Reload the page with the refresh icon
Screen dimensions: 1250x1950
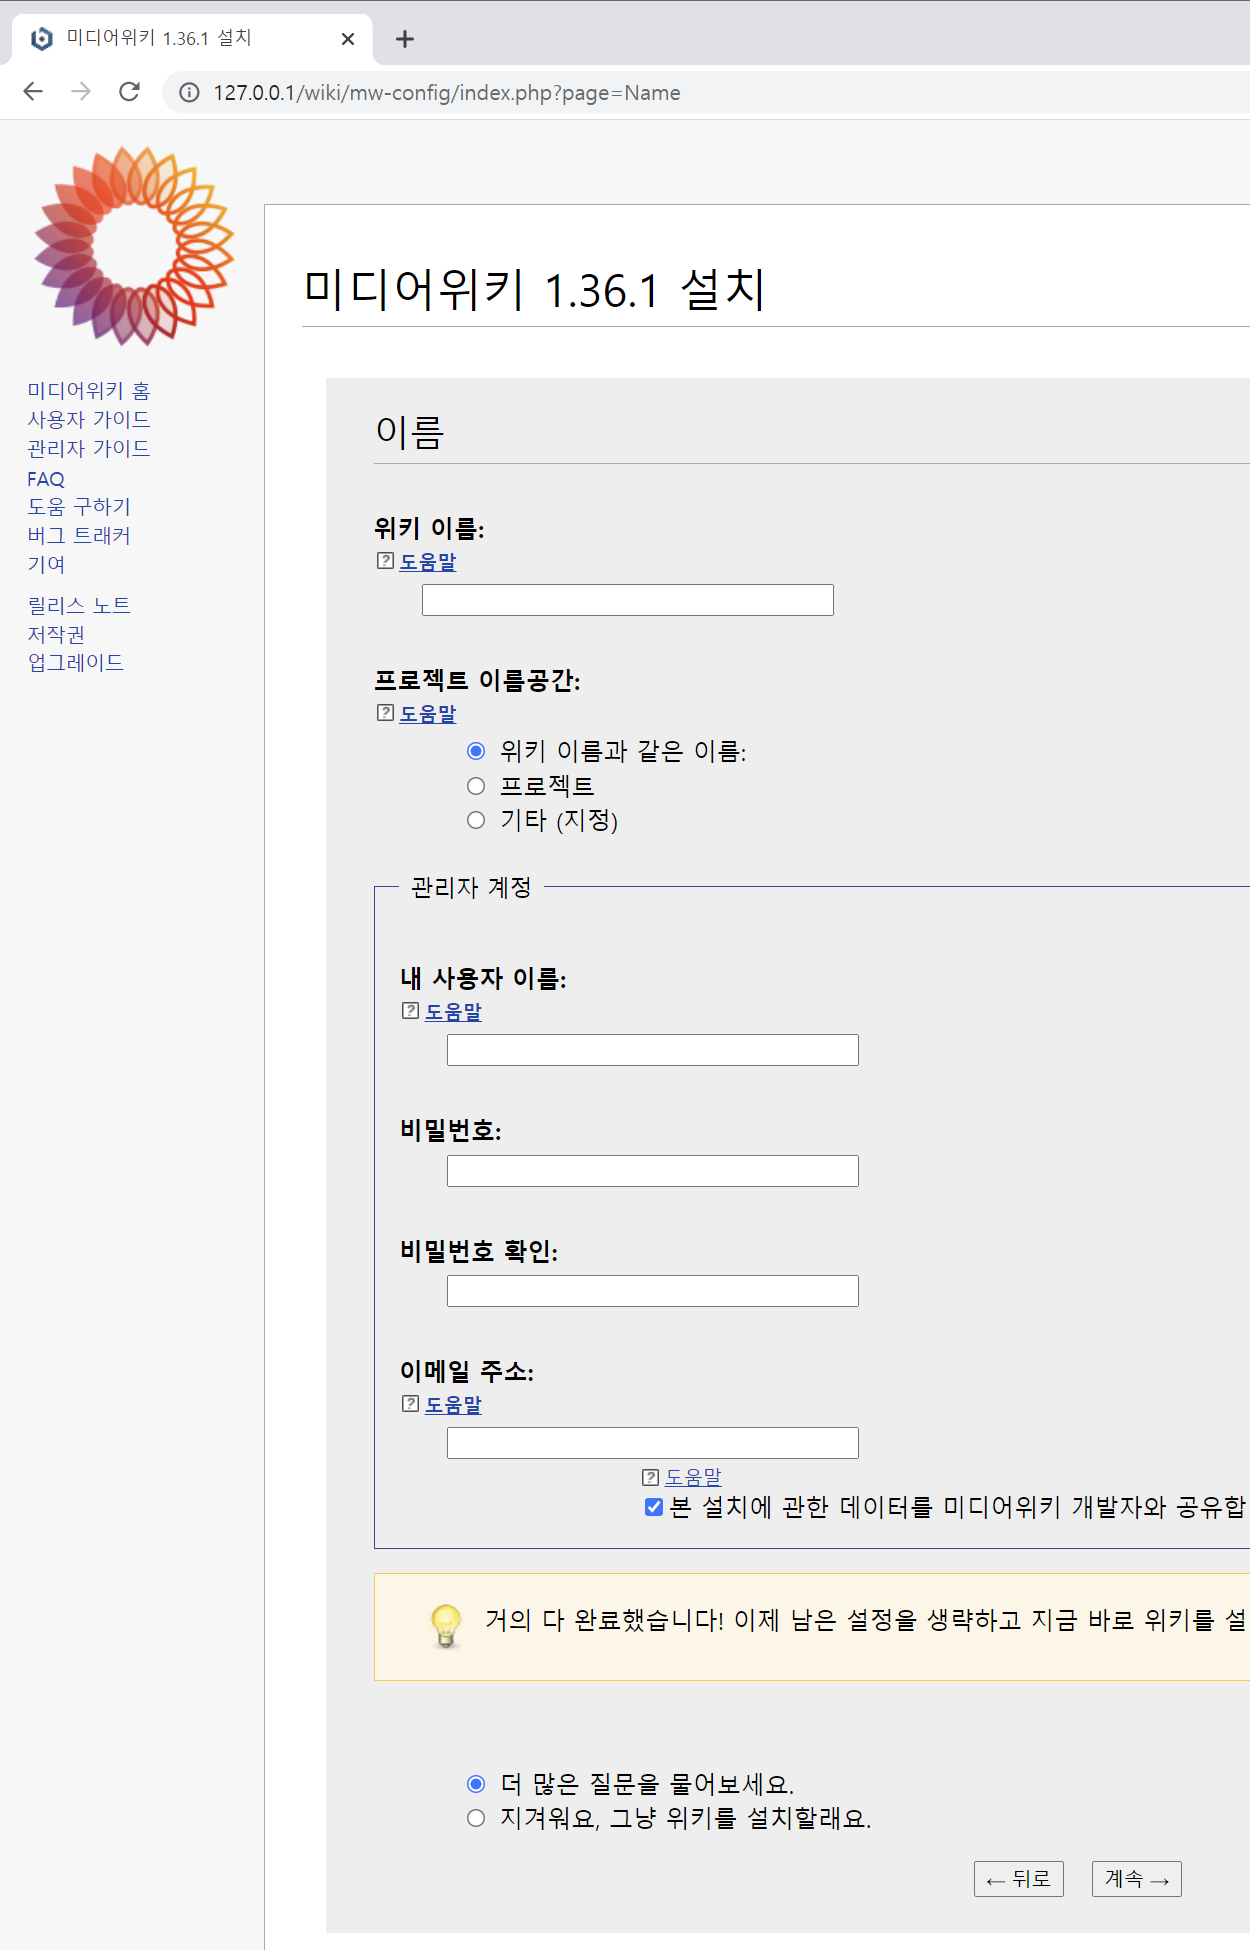point(129,92)
